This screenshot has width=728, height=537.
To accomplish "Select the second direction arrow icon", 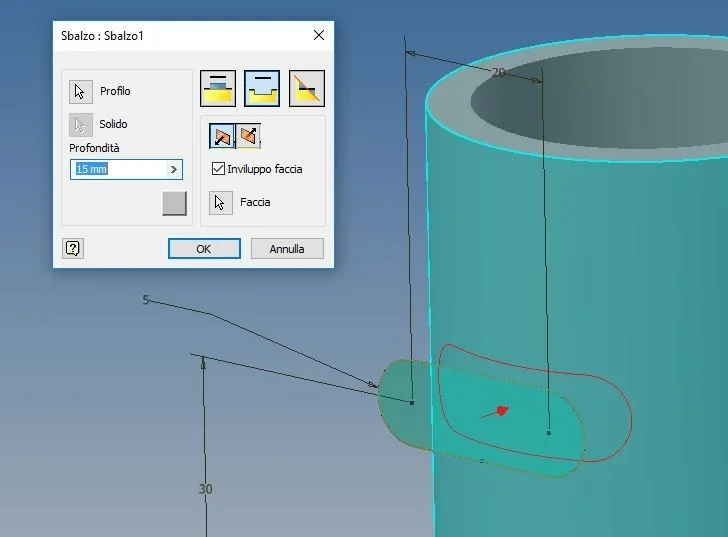I will pos(248,136).
